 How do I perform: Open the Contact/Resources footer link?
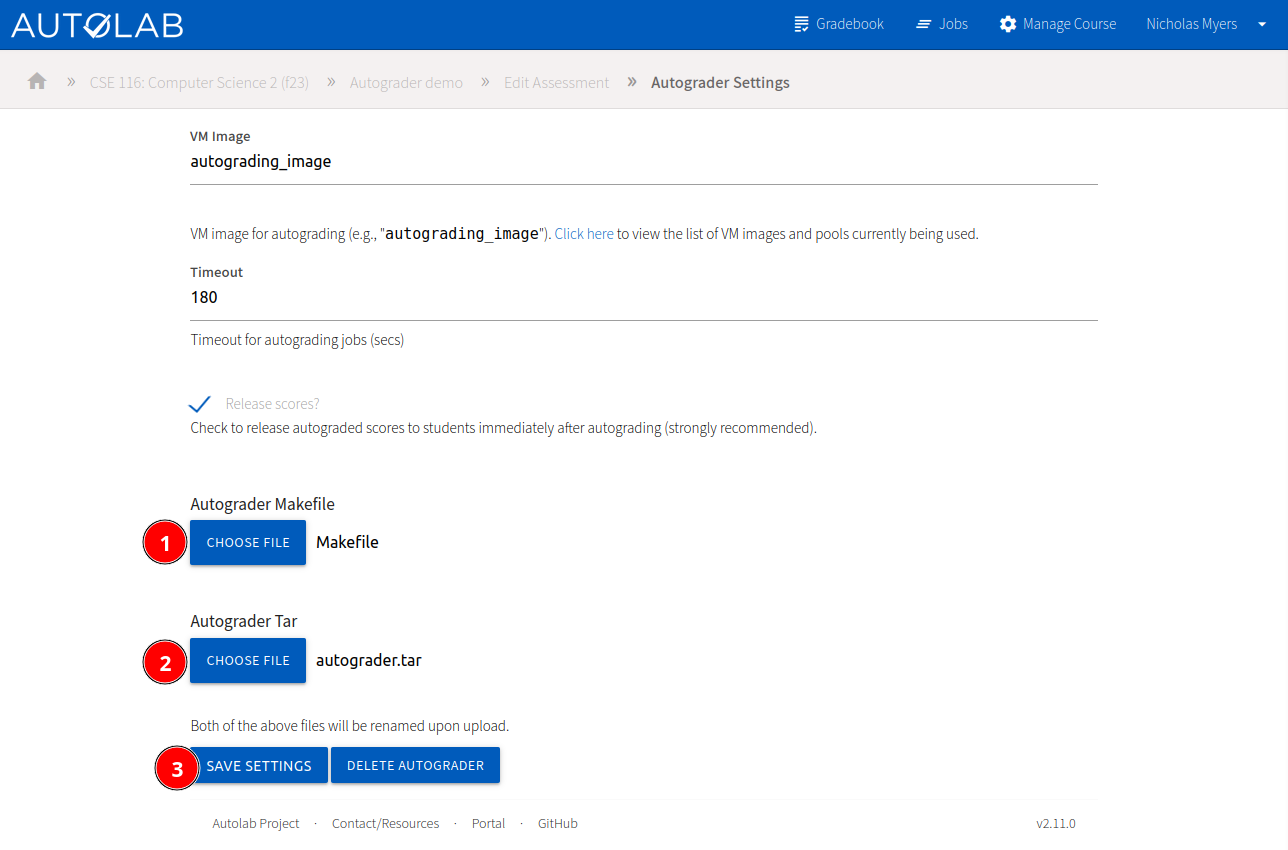pyautogui.click(x=385, y=824)
